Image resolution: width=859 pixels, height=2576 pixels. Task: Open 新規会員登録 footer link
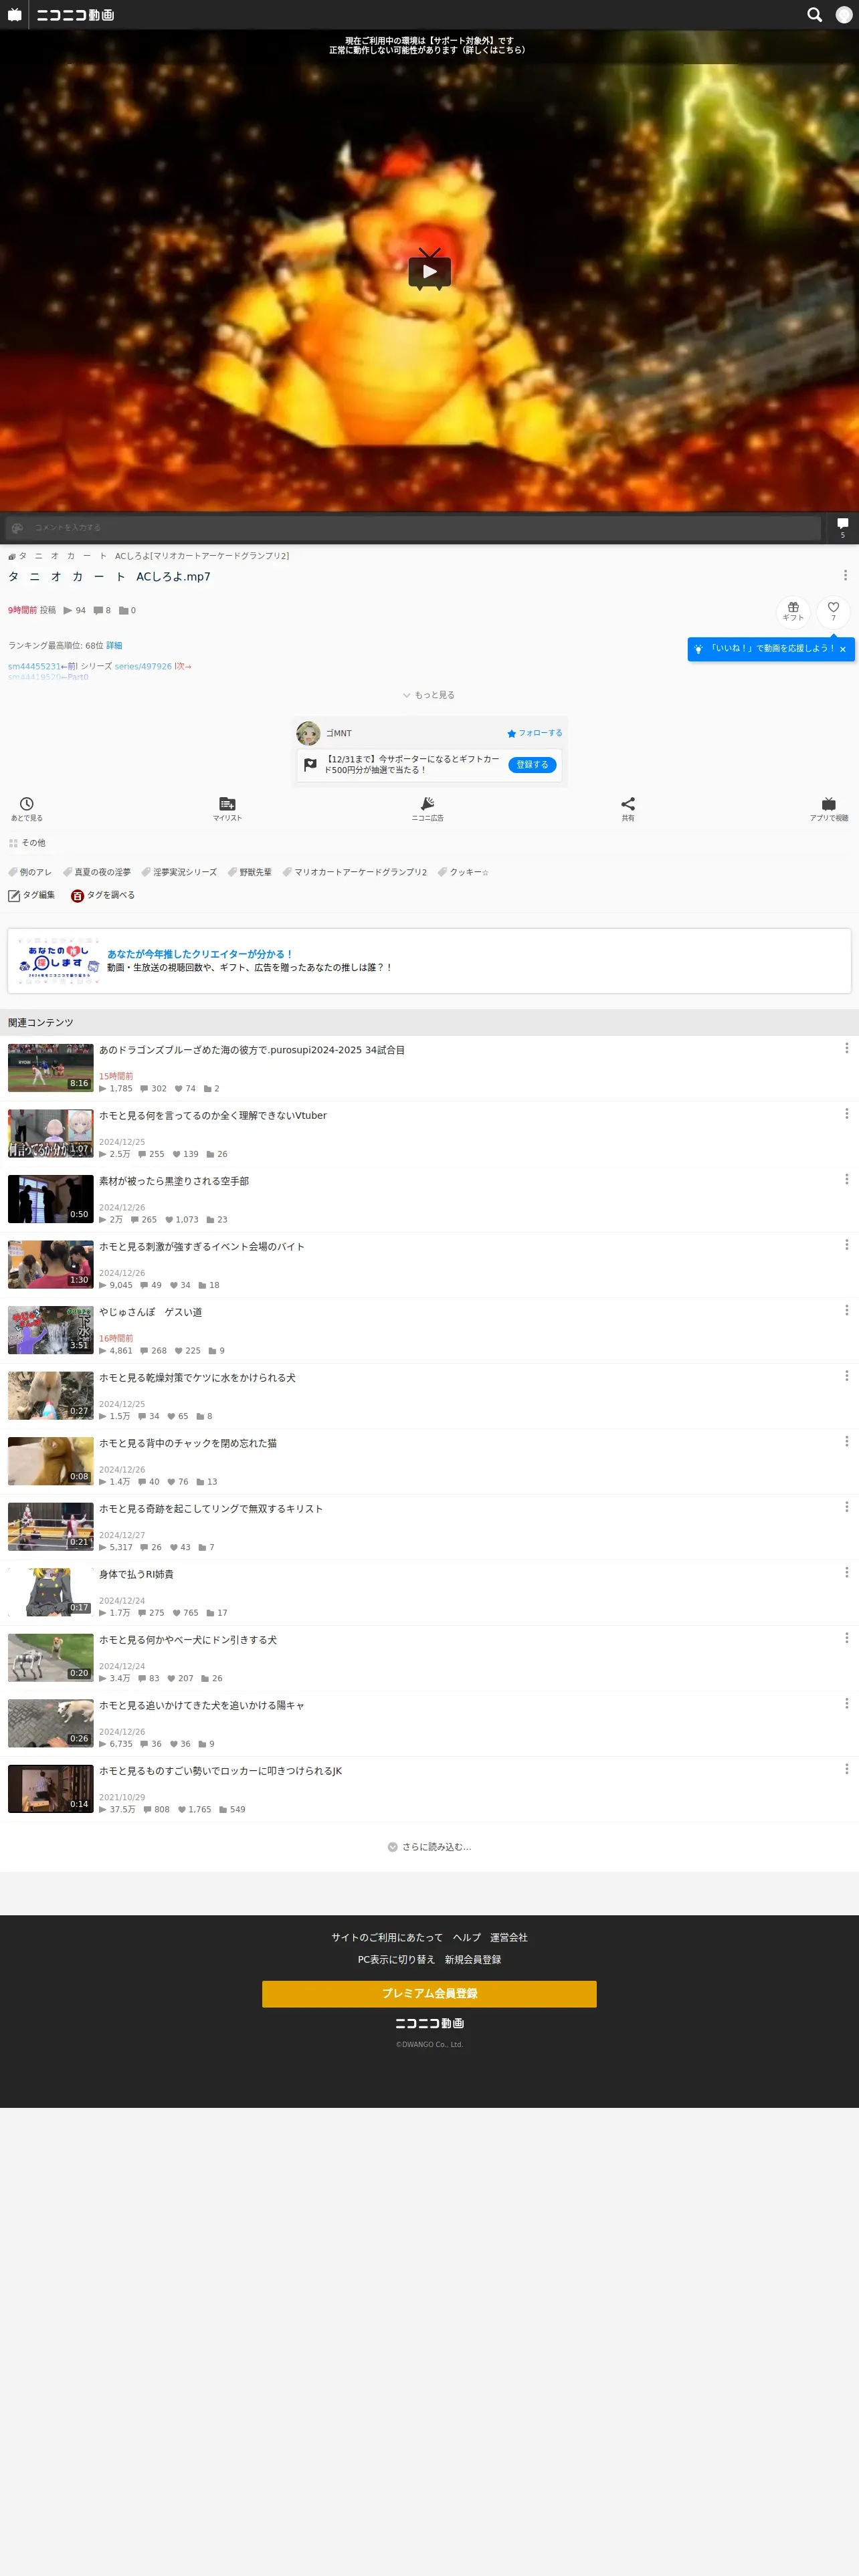473,1959
